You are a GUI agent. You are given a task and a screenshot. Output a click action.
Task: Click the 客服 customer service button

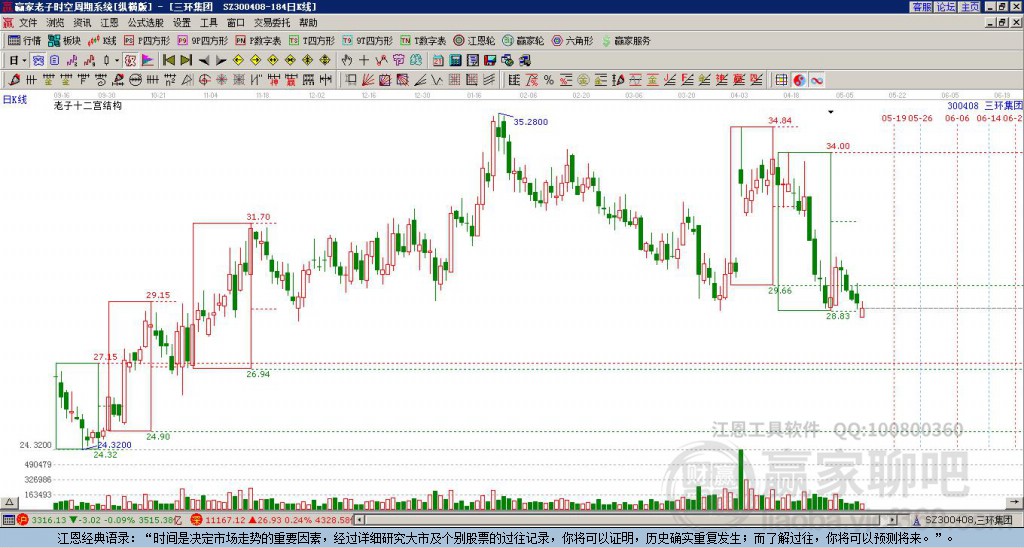tap(922, 7)
